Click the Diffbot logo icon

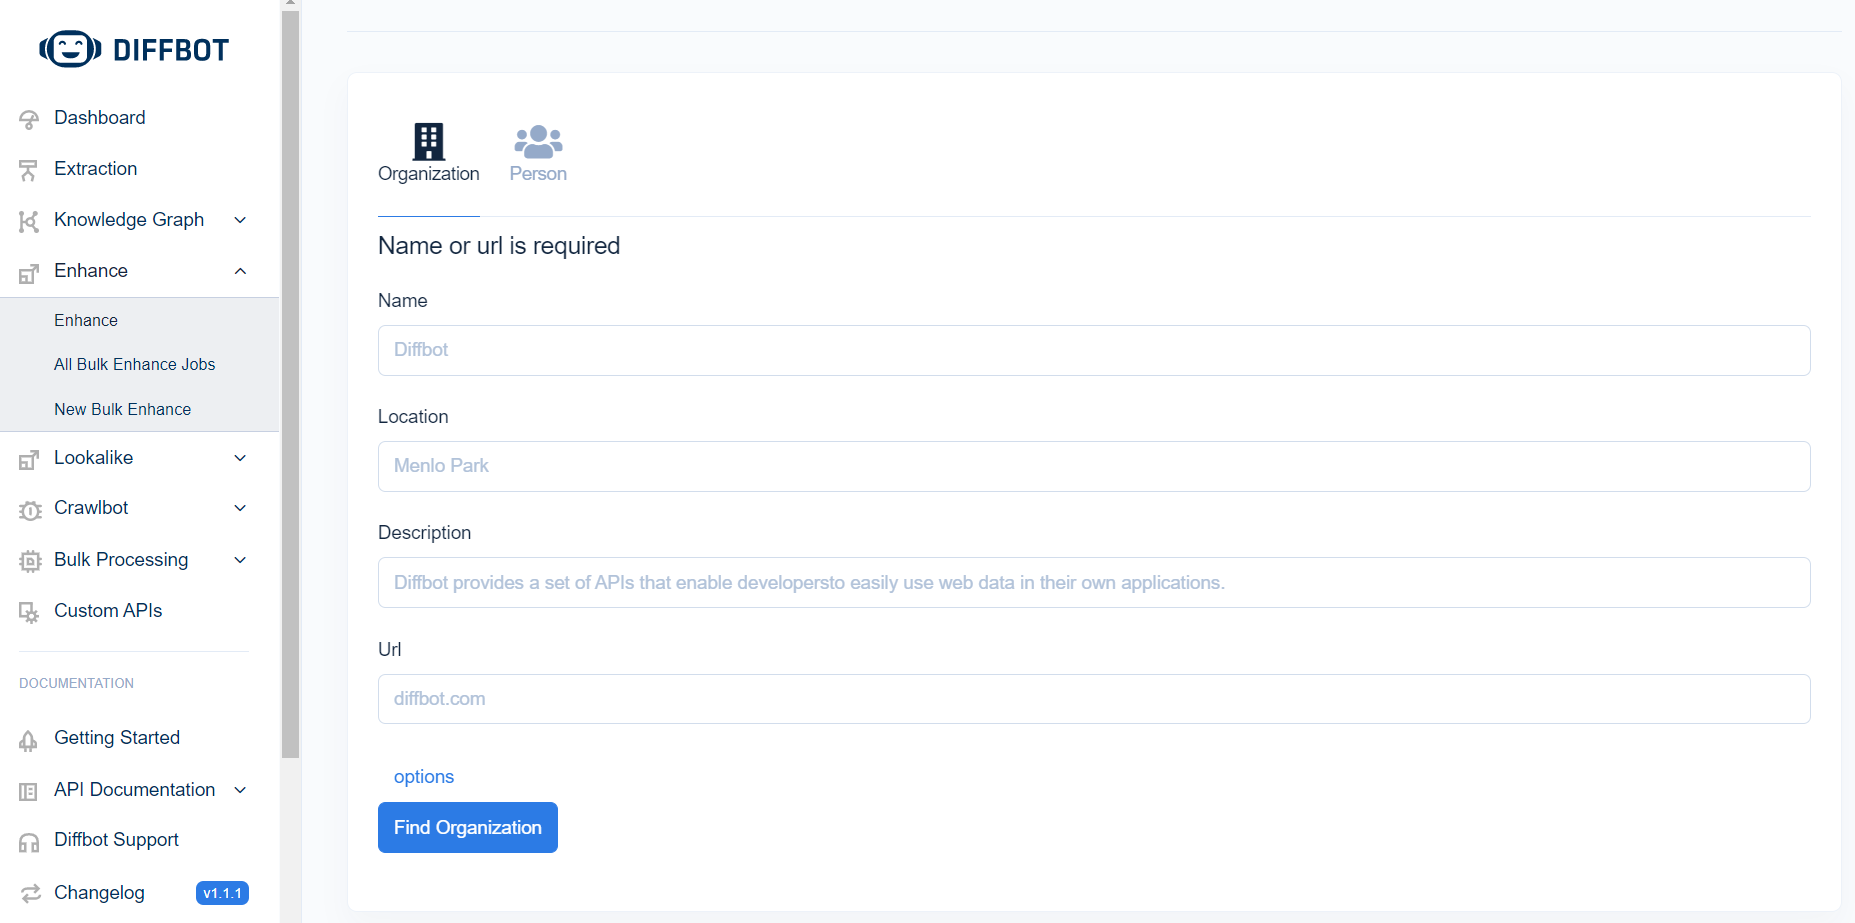70,49
